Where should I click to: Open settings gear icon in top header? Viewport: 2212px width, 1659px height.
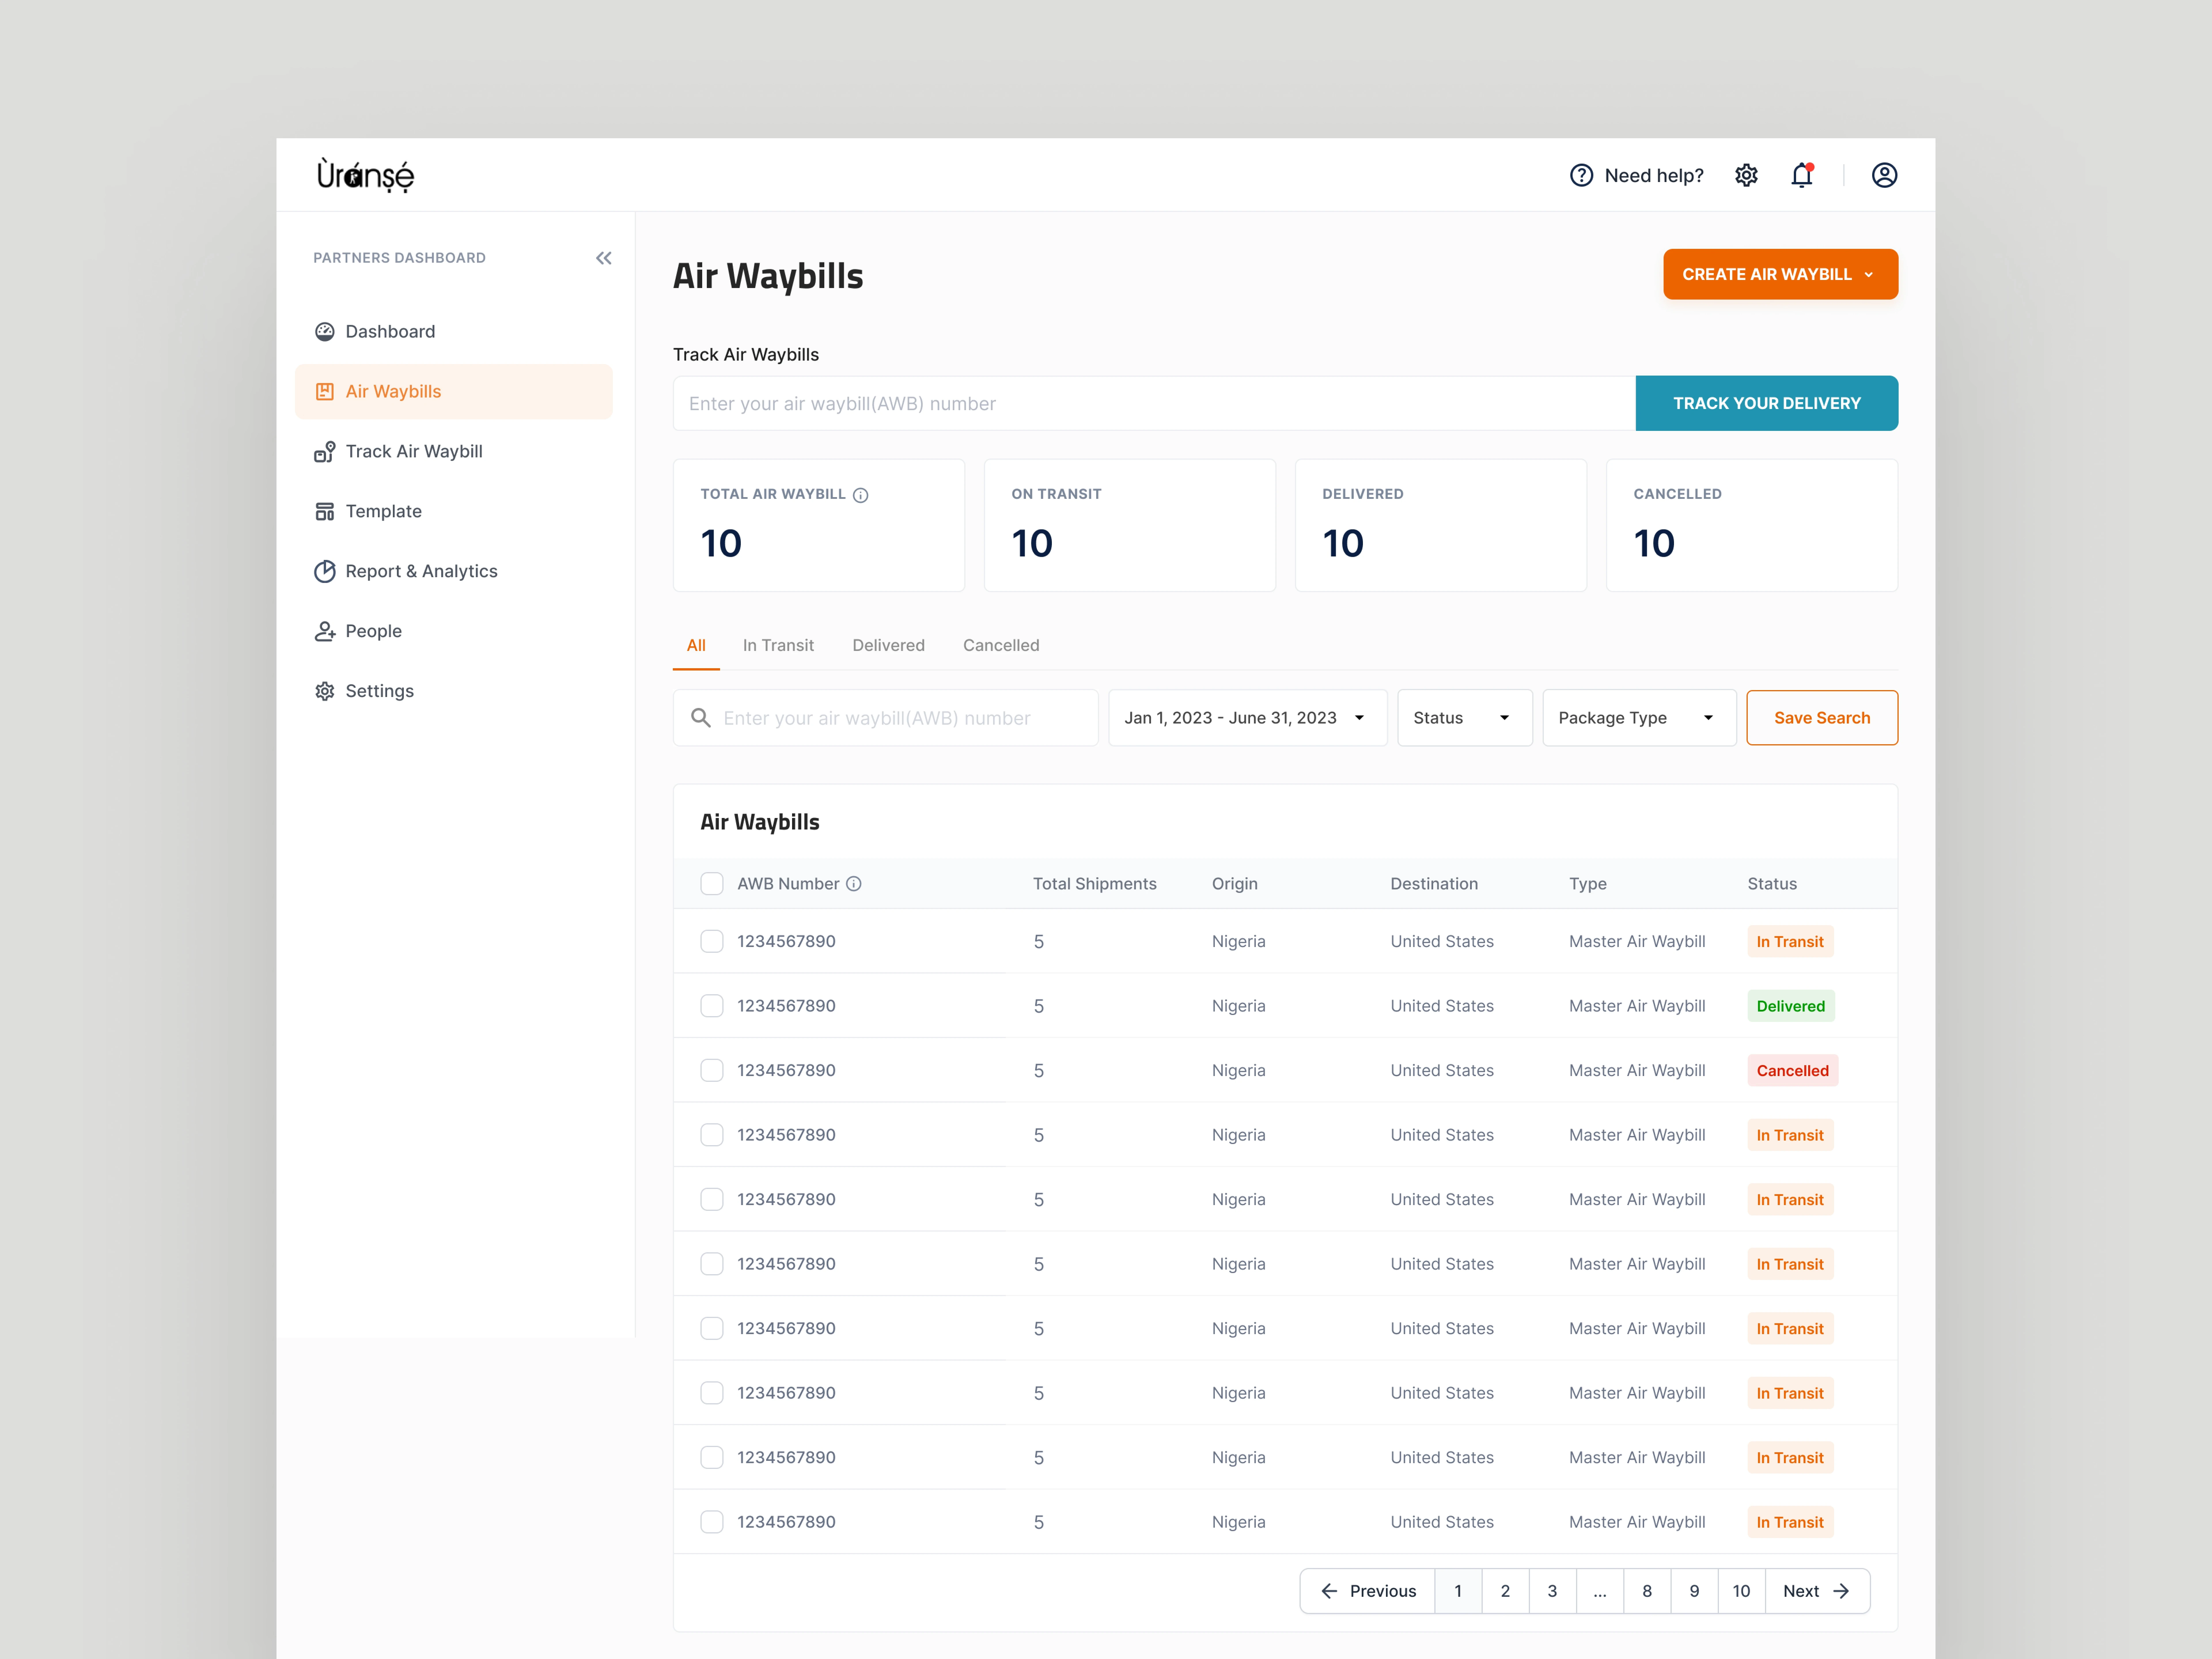(1746, 175)
